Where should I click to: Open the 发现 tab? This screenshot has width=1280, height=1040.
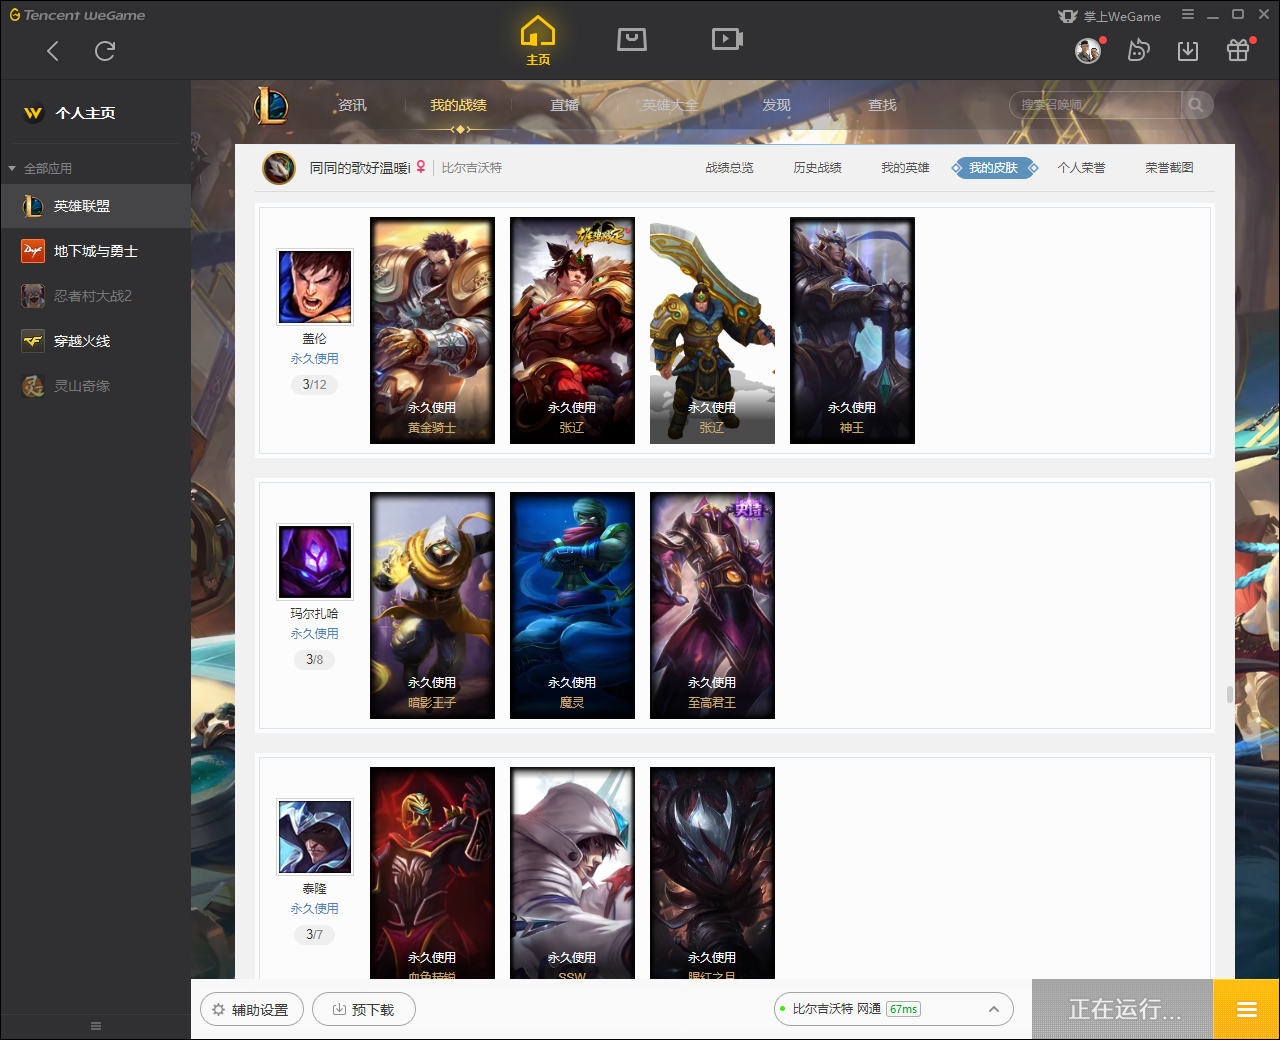point(776,105)
